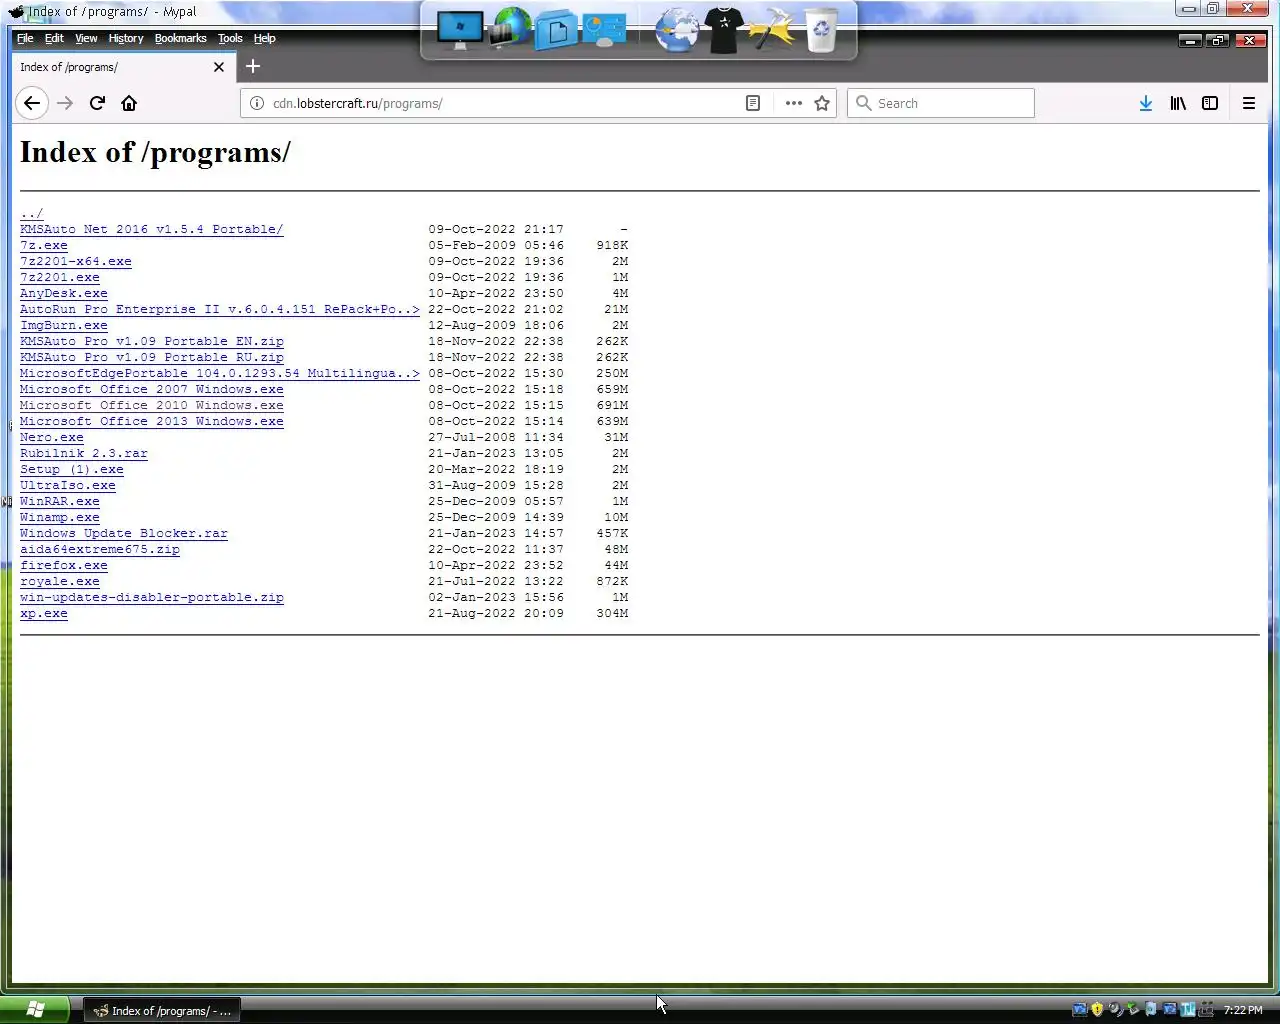
Task: Download 7z.exe link
Action: tap(44, 245)
